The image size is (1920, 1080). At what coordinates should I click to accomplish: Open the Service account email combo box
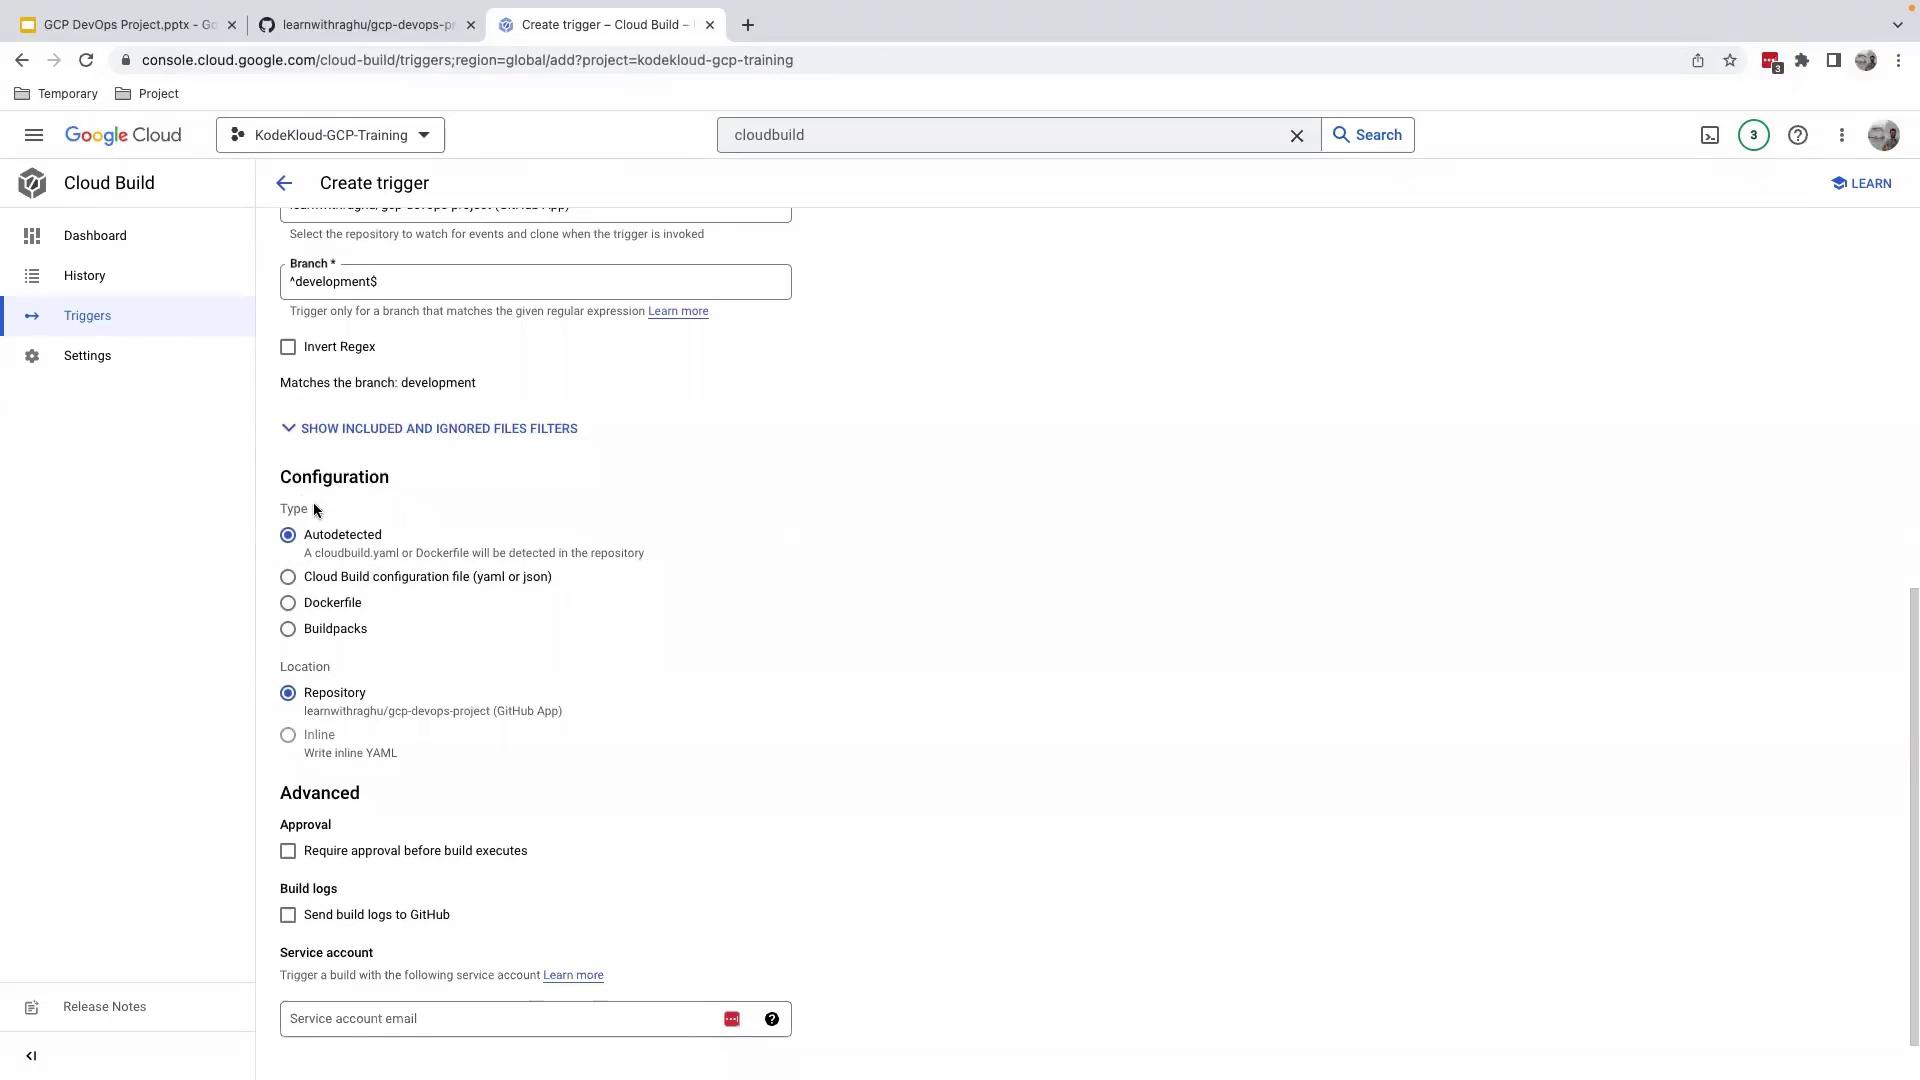tap(500, 1019)
